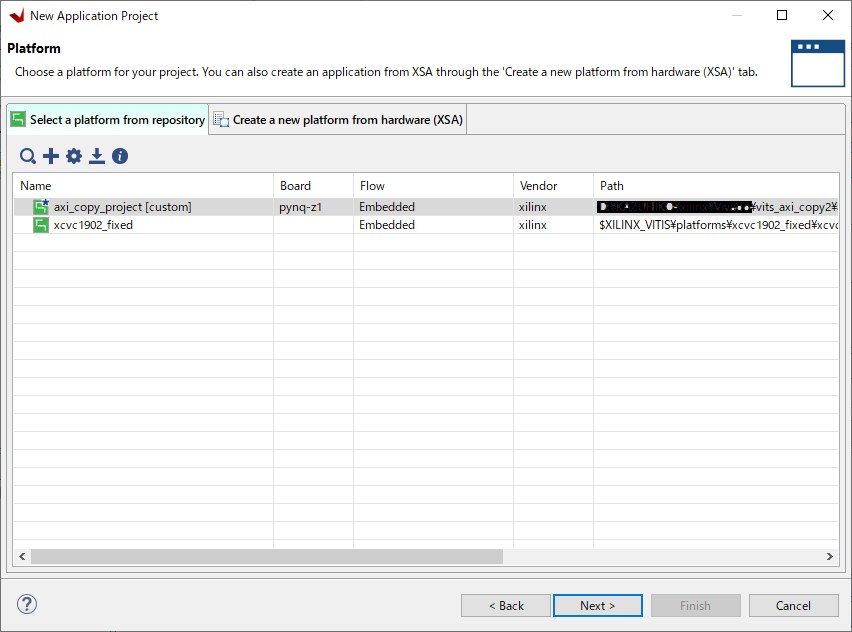Click the search platforms magnifier icon

[28, 157]
